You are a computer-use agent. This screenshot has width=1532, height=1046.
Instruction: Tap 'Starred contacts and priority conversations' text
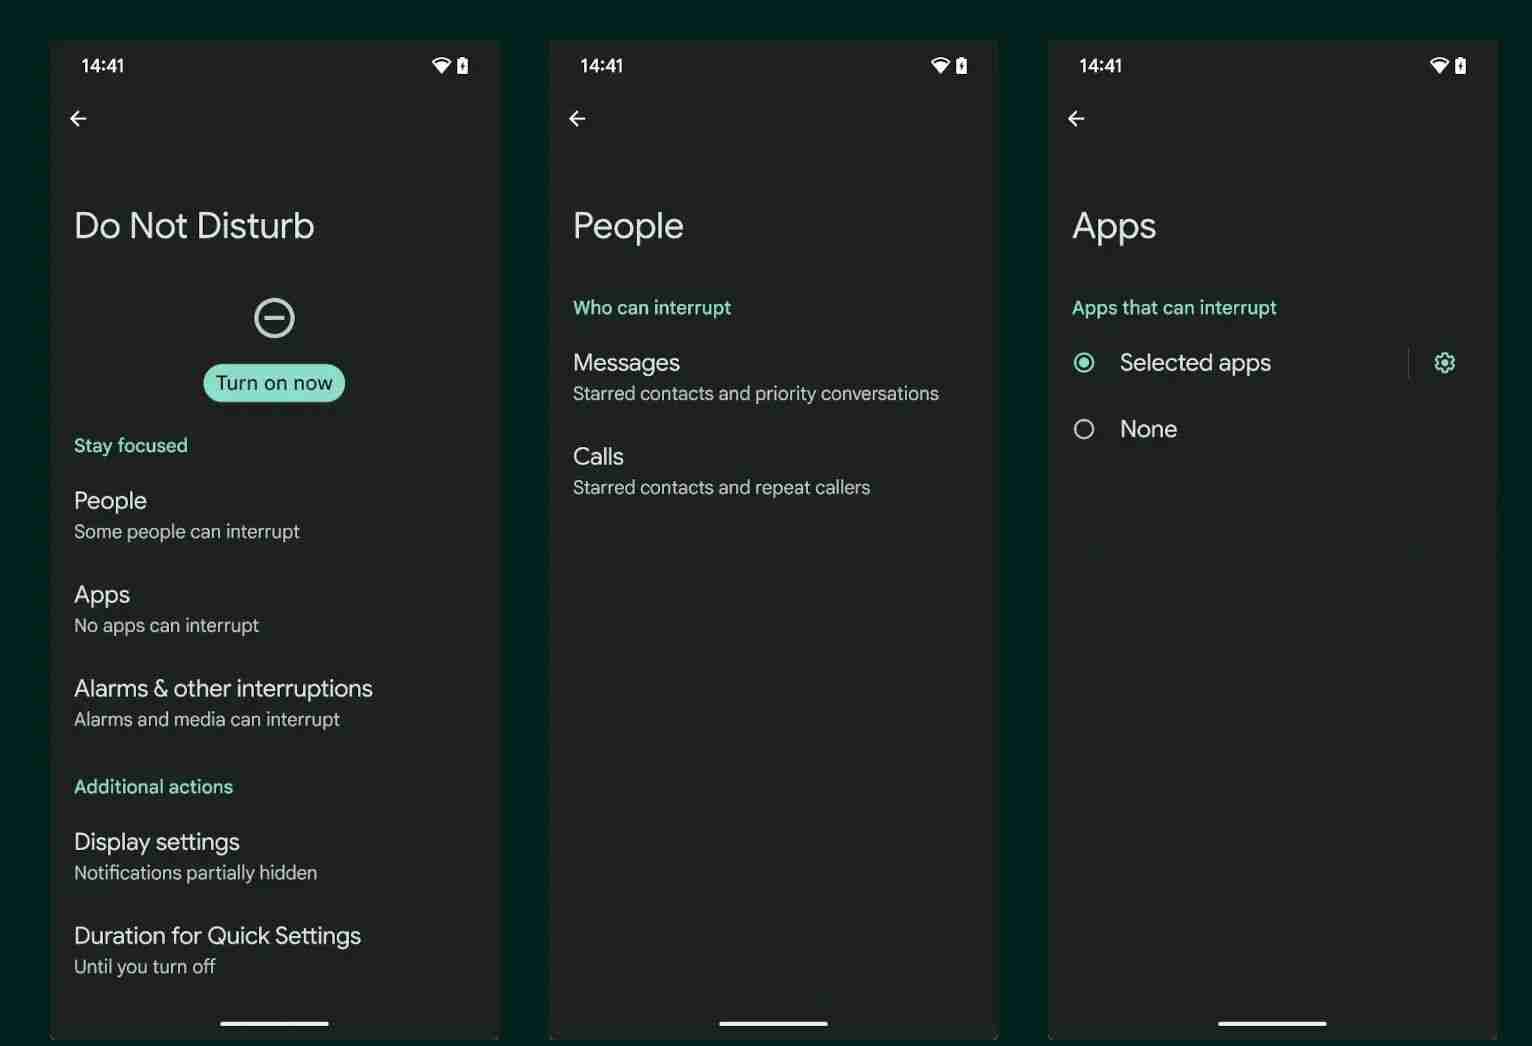coord(756,394)
